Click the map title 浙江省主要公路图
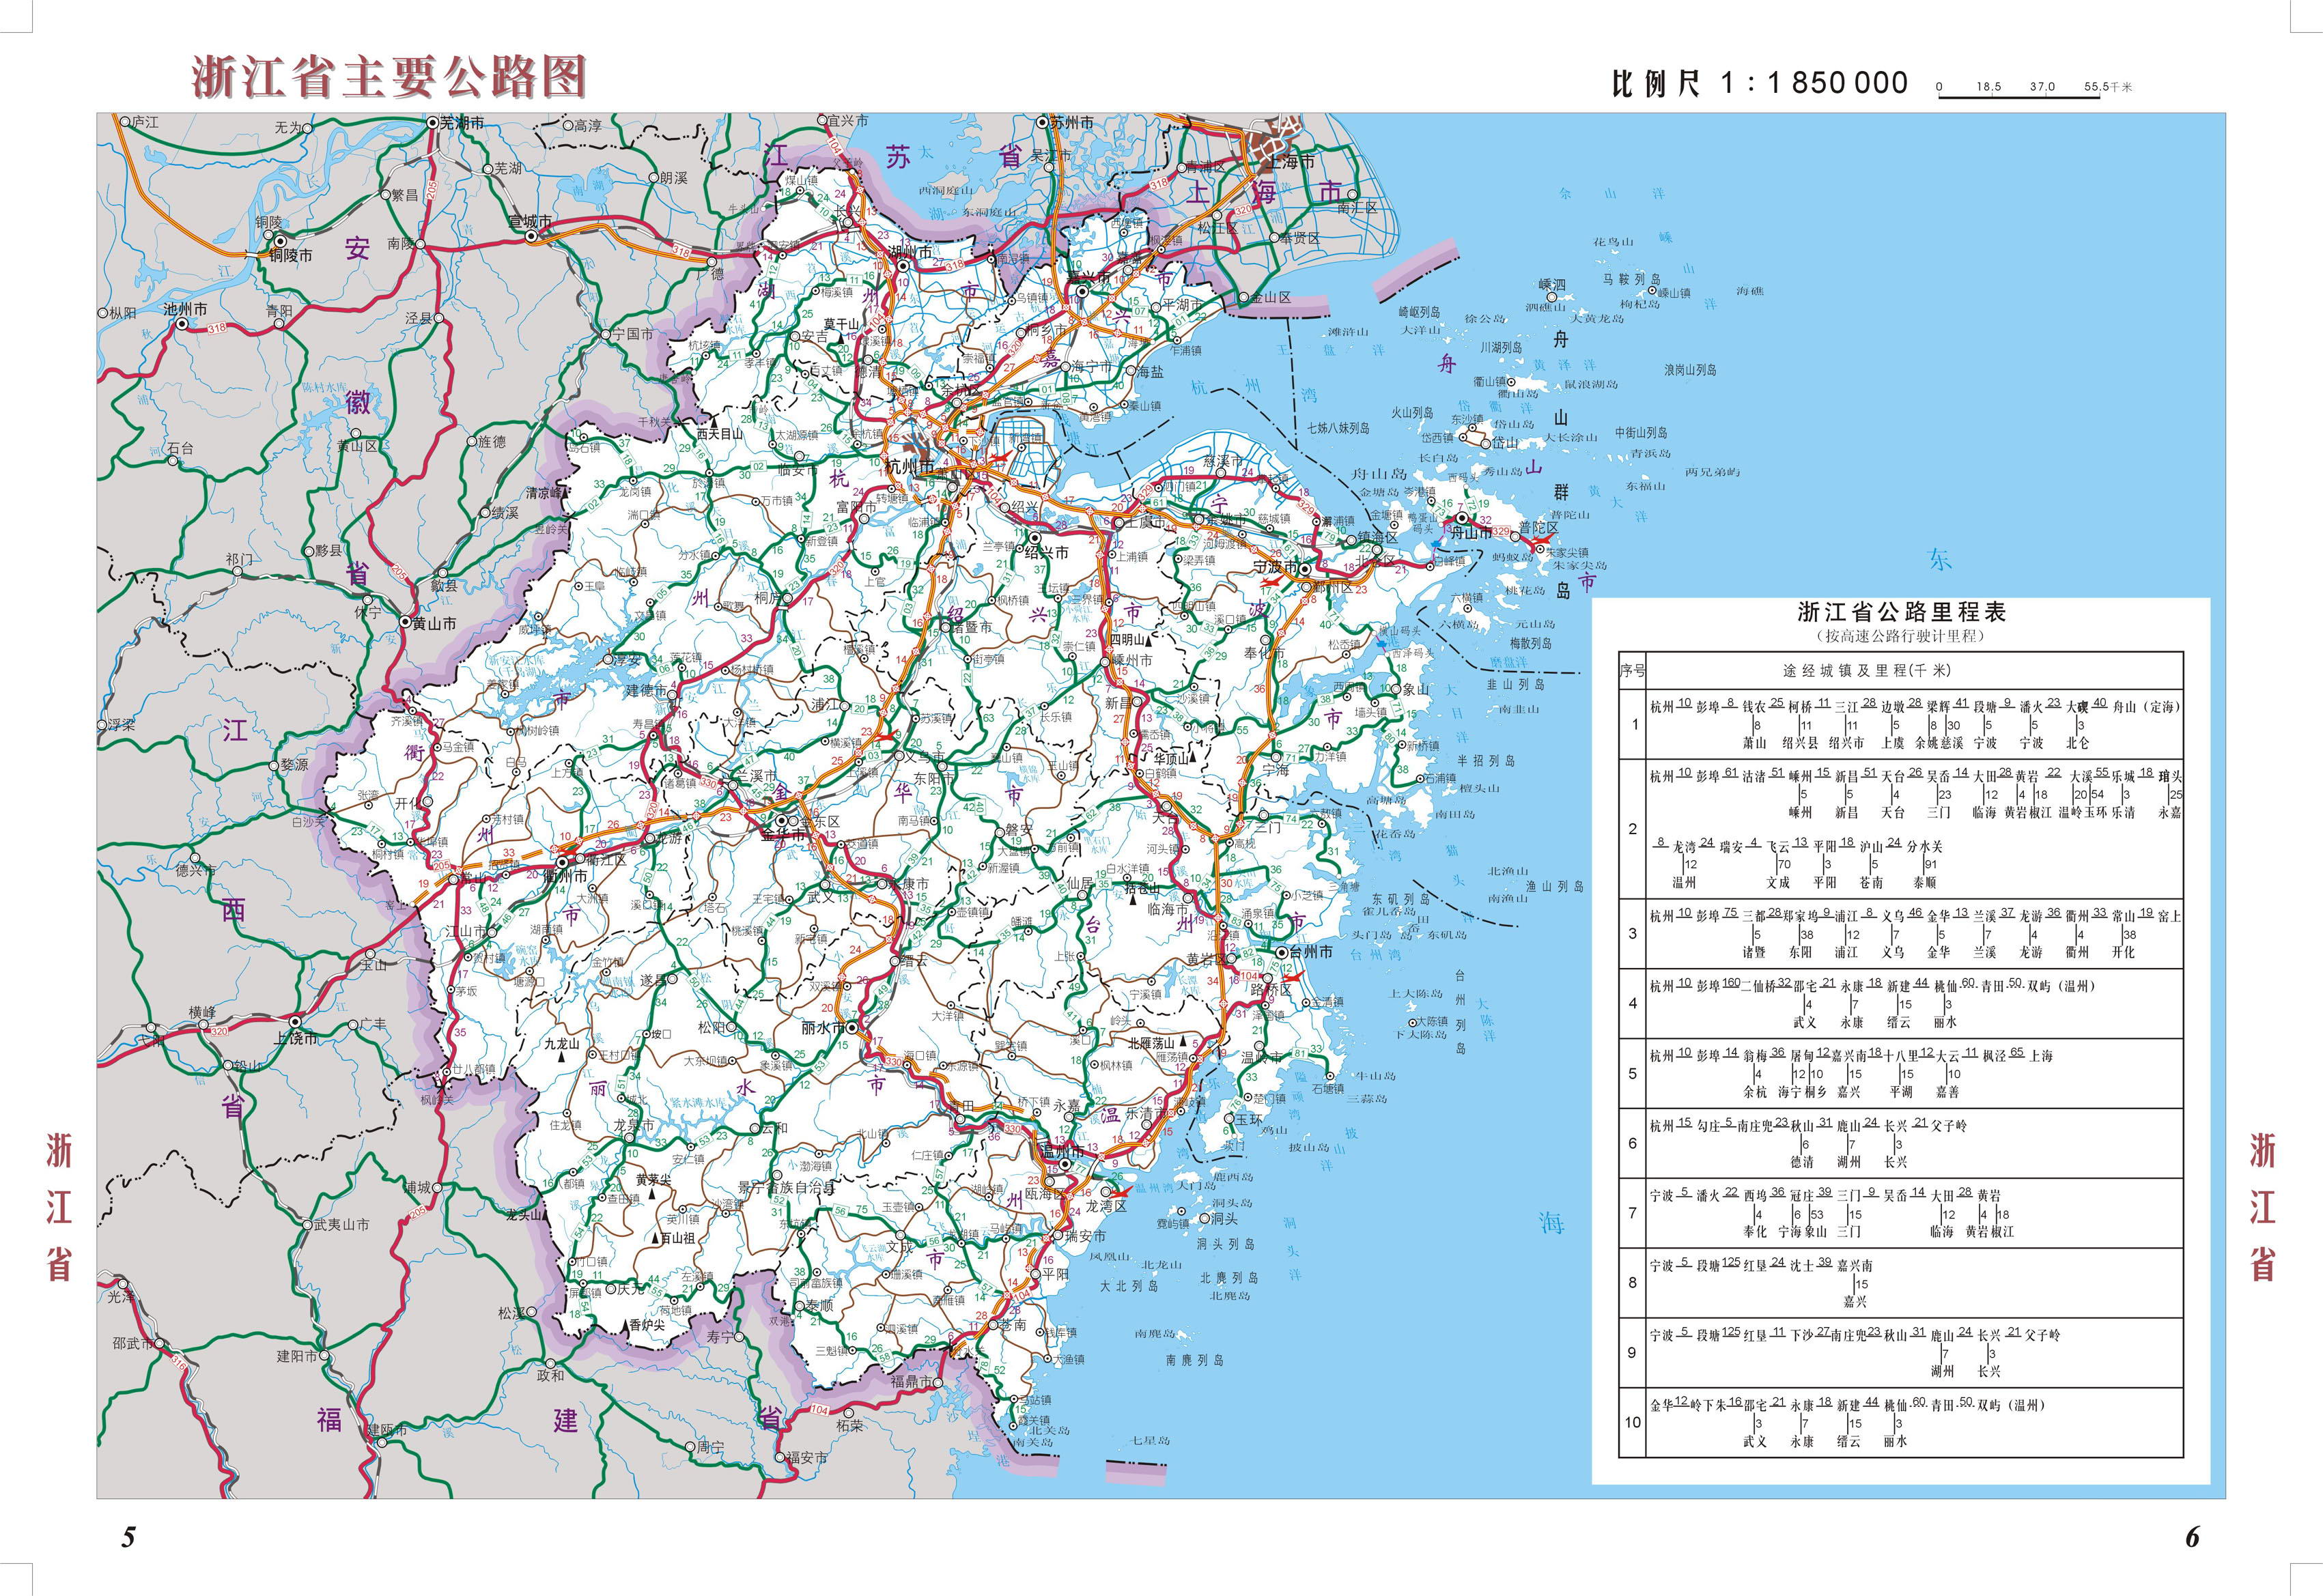Image resolution: width=2323 pixels, height=1596 pixels. pyautogui.click(x=389, y=77)
